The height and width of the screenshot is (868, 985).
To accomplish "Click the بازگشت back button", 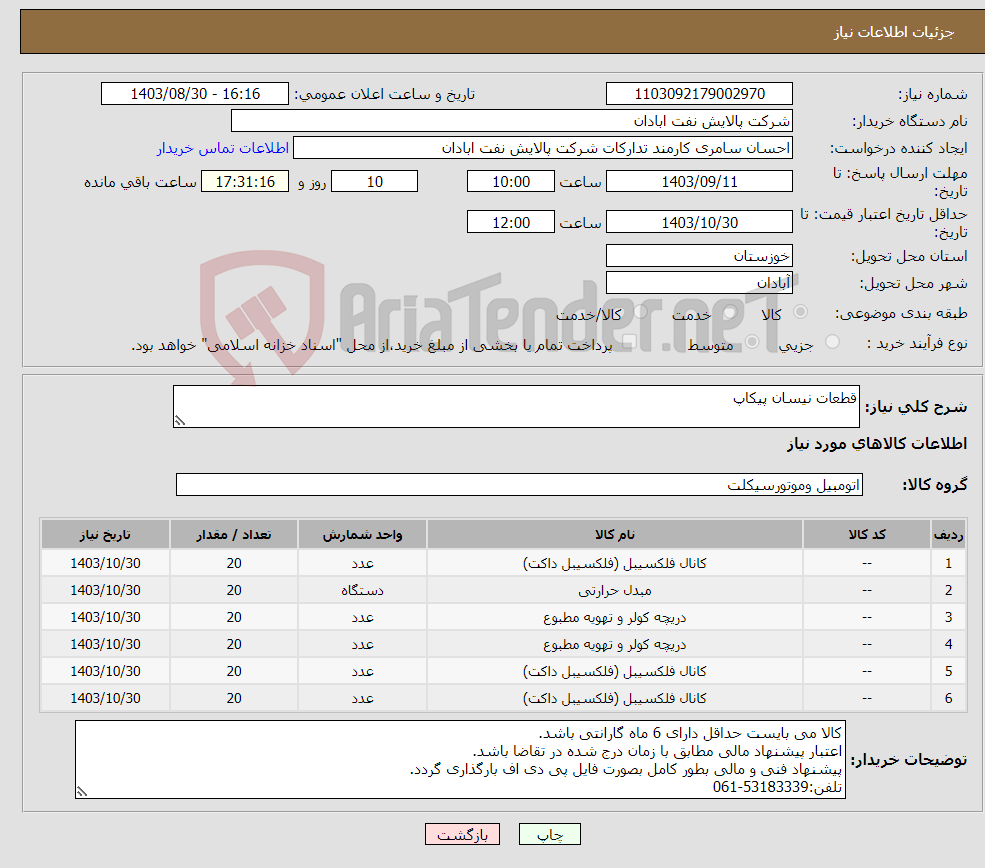I will pyautogui.click(x=462, y=834).
